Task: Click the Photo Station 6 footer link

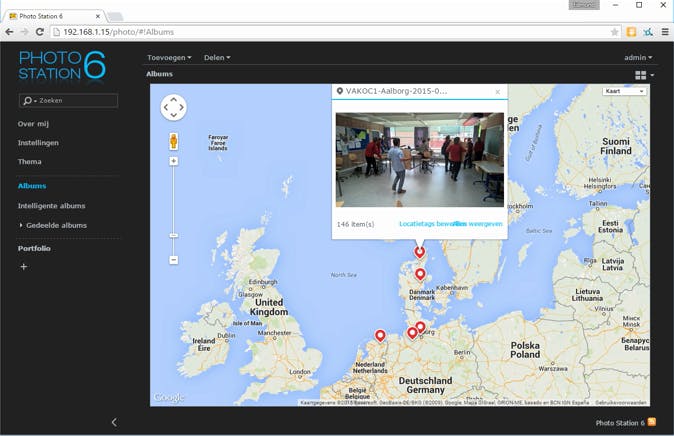Action: click(x=620, y=423)
